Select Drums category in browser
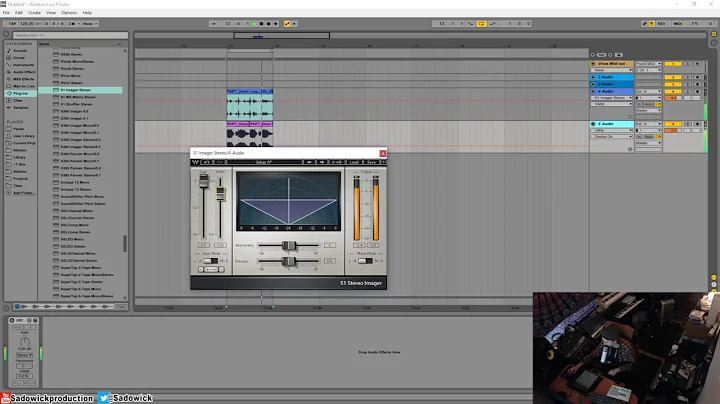This screenshot has width=720, height=404. [19, 58]
